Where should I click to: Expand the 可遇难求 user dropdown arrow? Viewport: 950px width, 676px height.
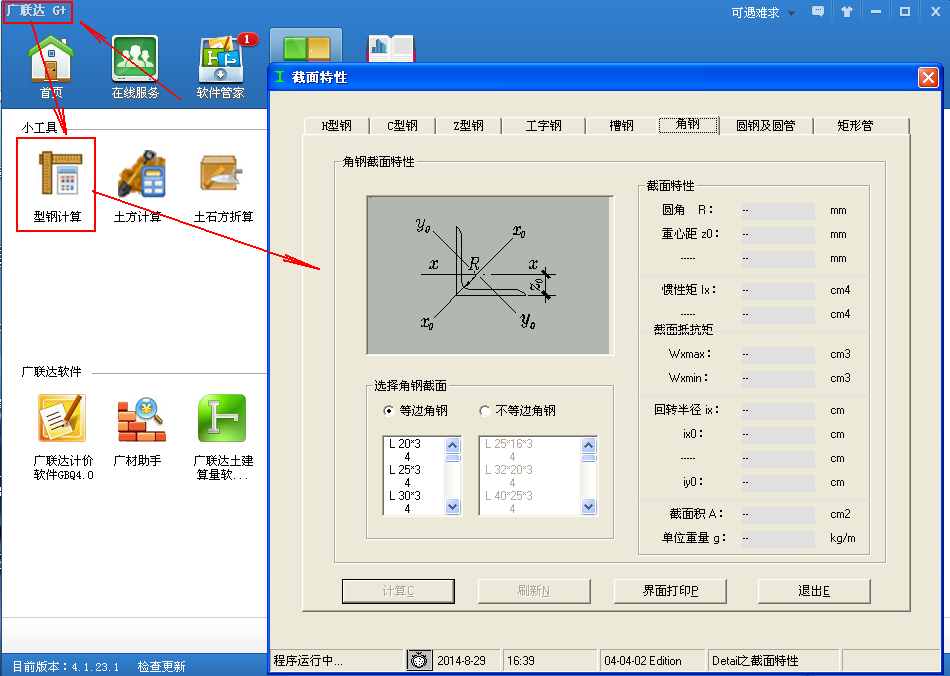[x=791, y=13]
